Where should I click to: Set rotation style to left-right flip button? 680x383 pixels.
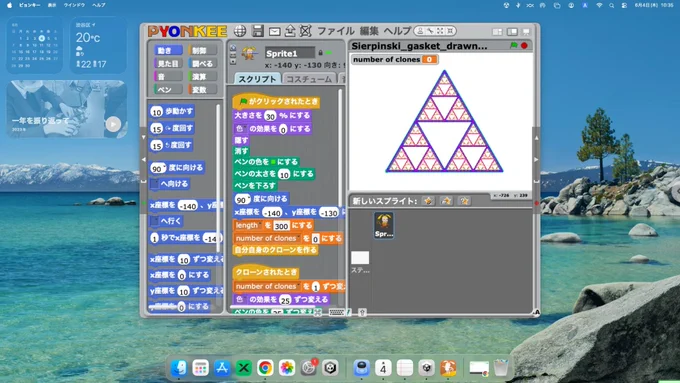[233, 55]
